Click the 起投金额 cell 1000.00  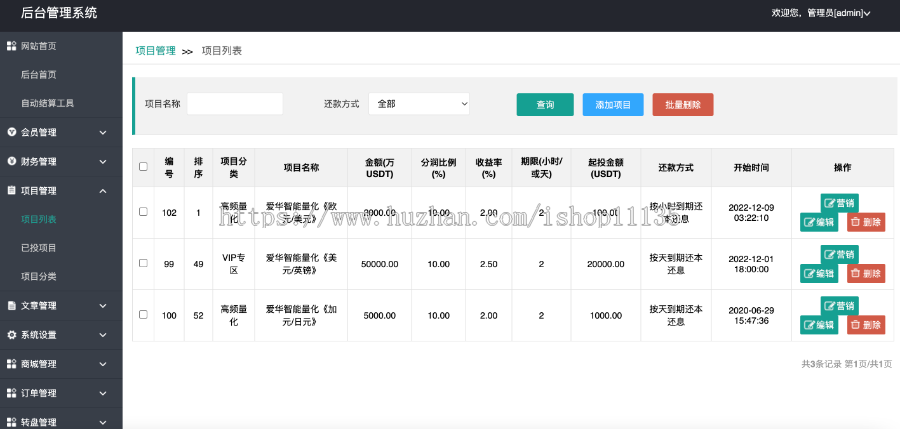point(606,315)
